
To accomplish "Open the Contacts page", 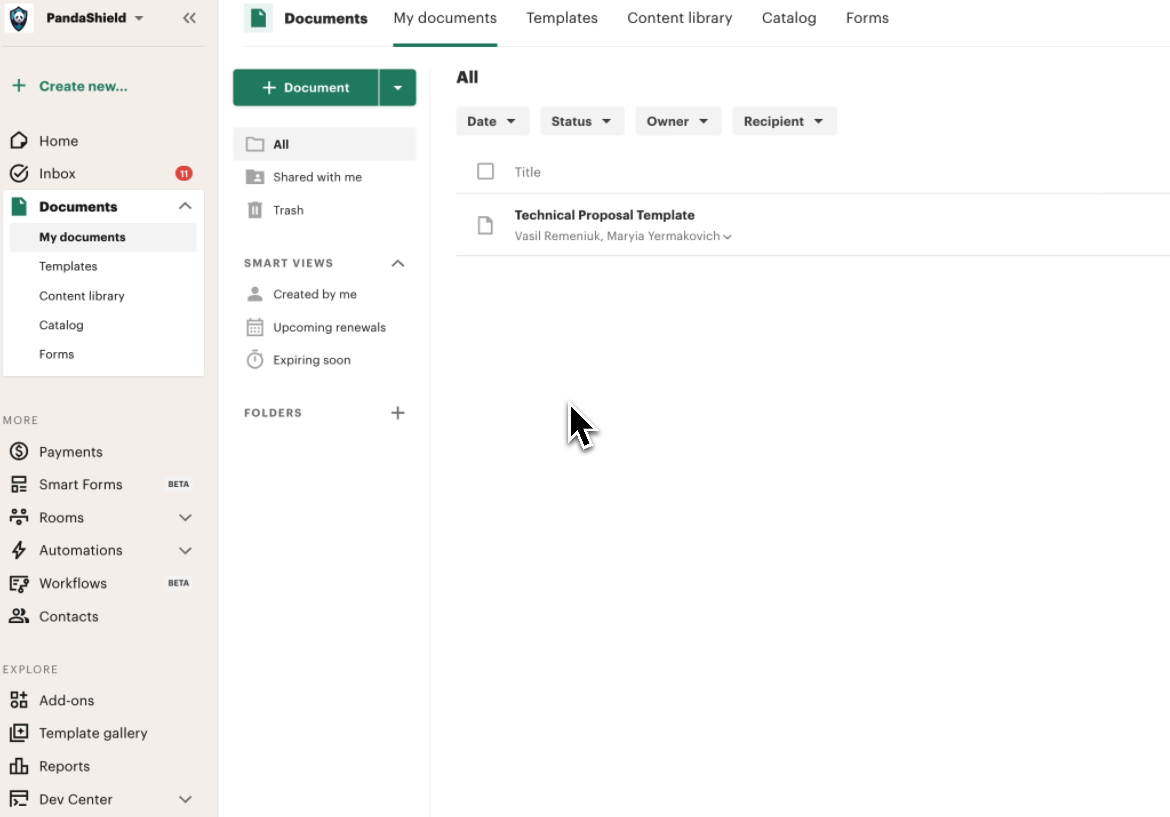I will [66, 616].
